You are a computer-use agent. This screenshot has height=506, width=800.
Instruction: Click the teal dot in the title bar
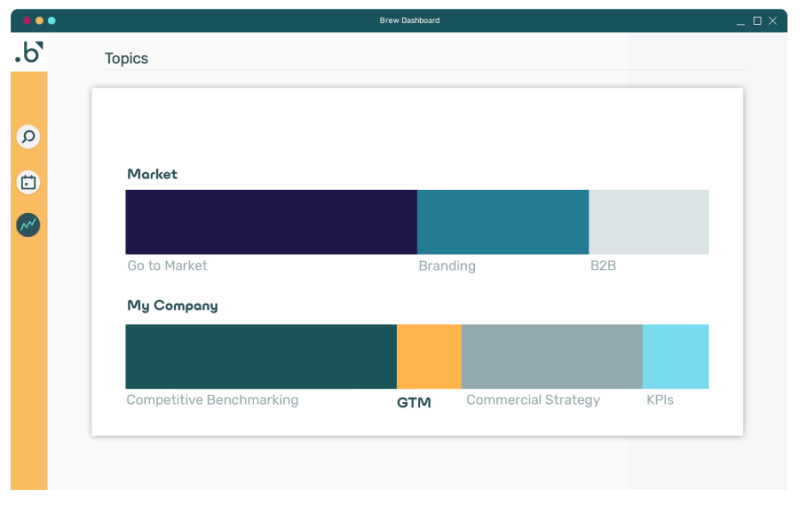pos(52,20)
